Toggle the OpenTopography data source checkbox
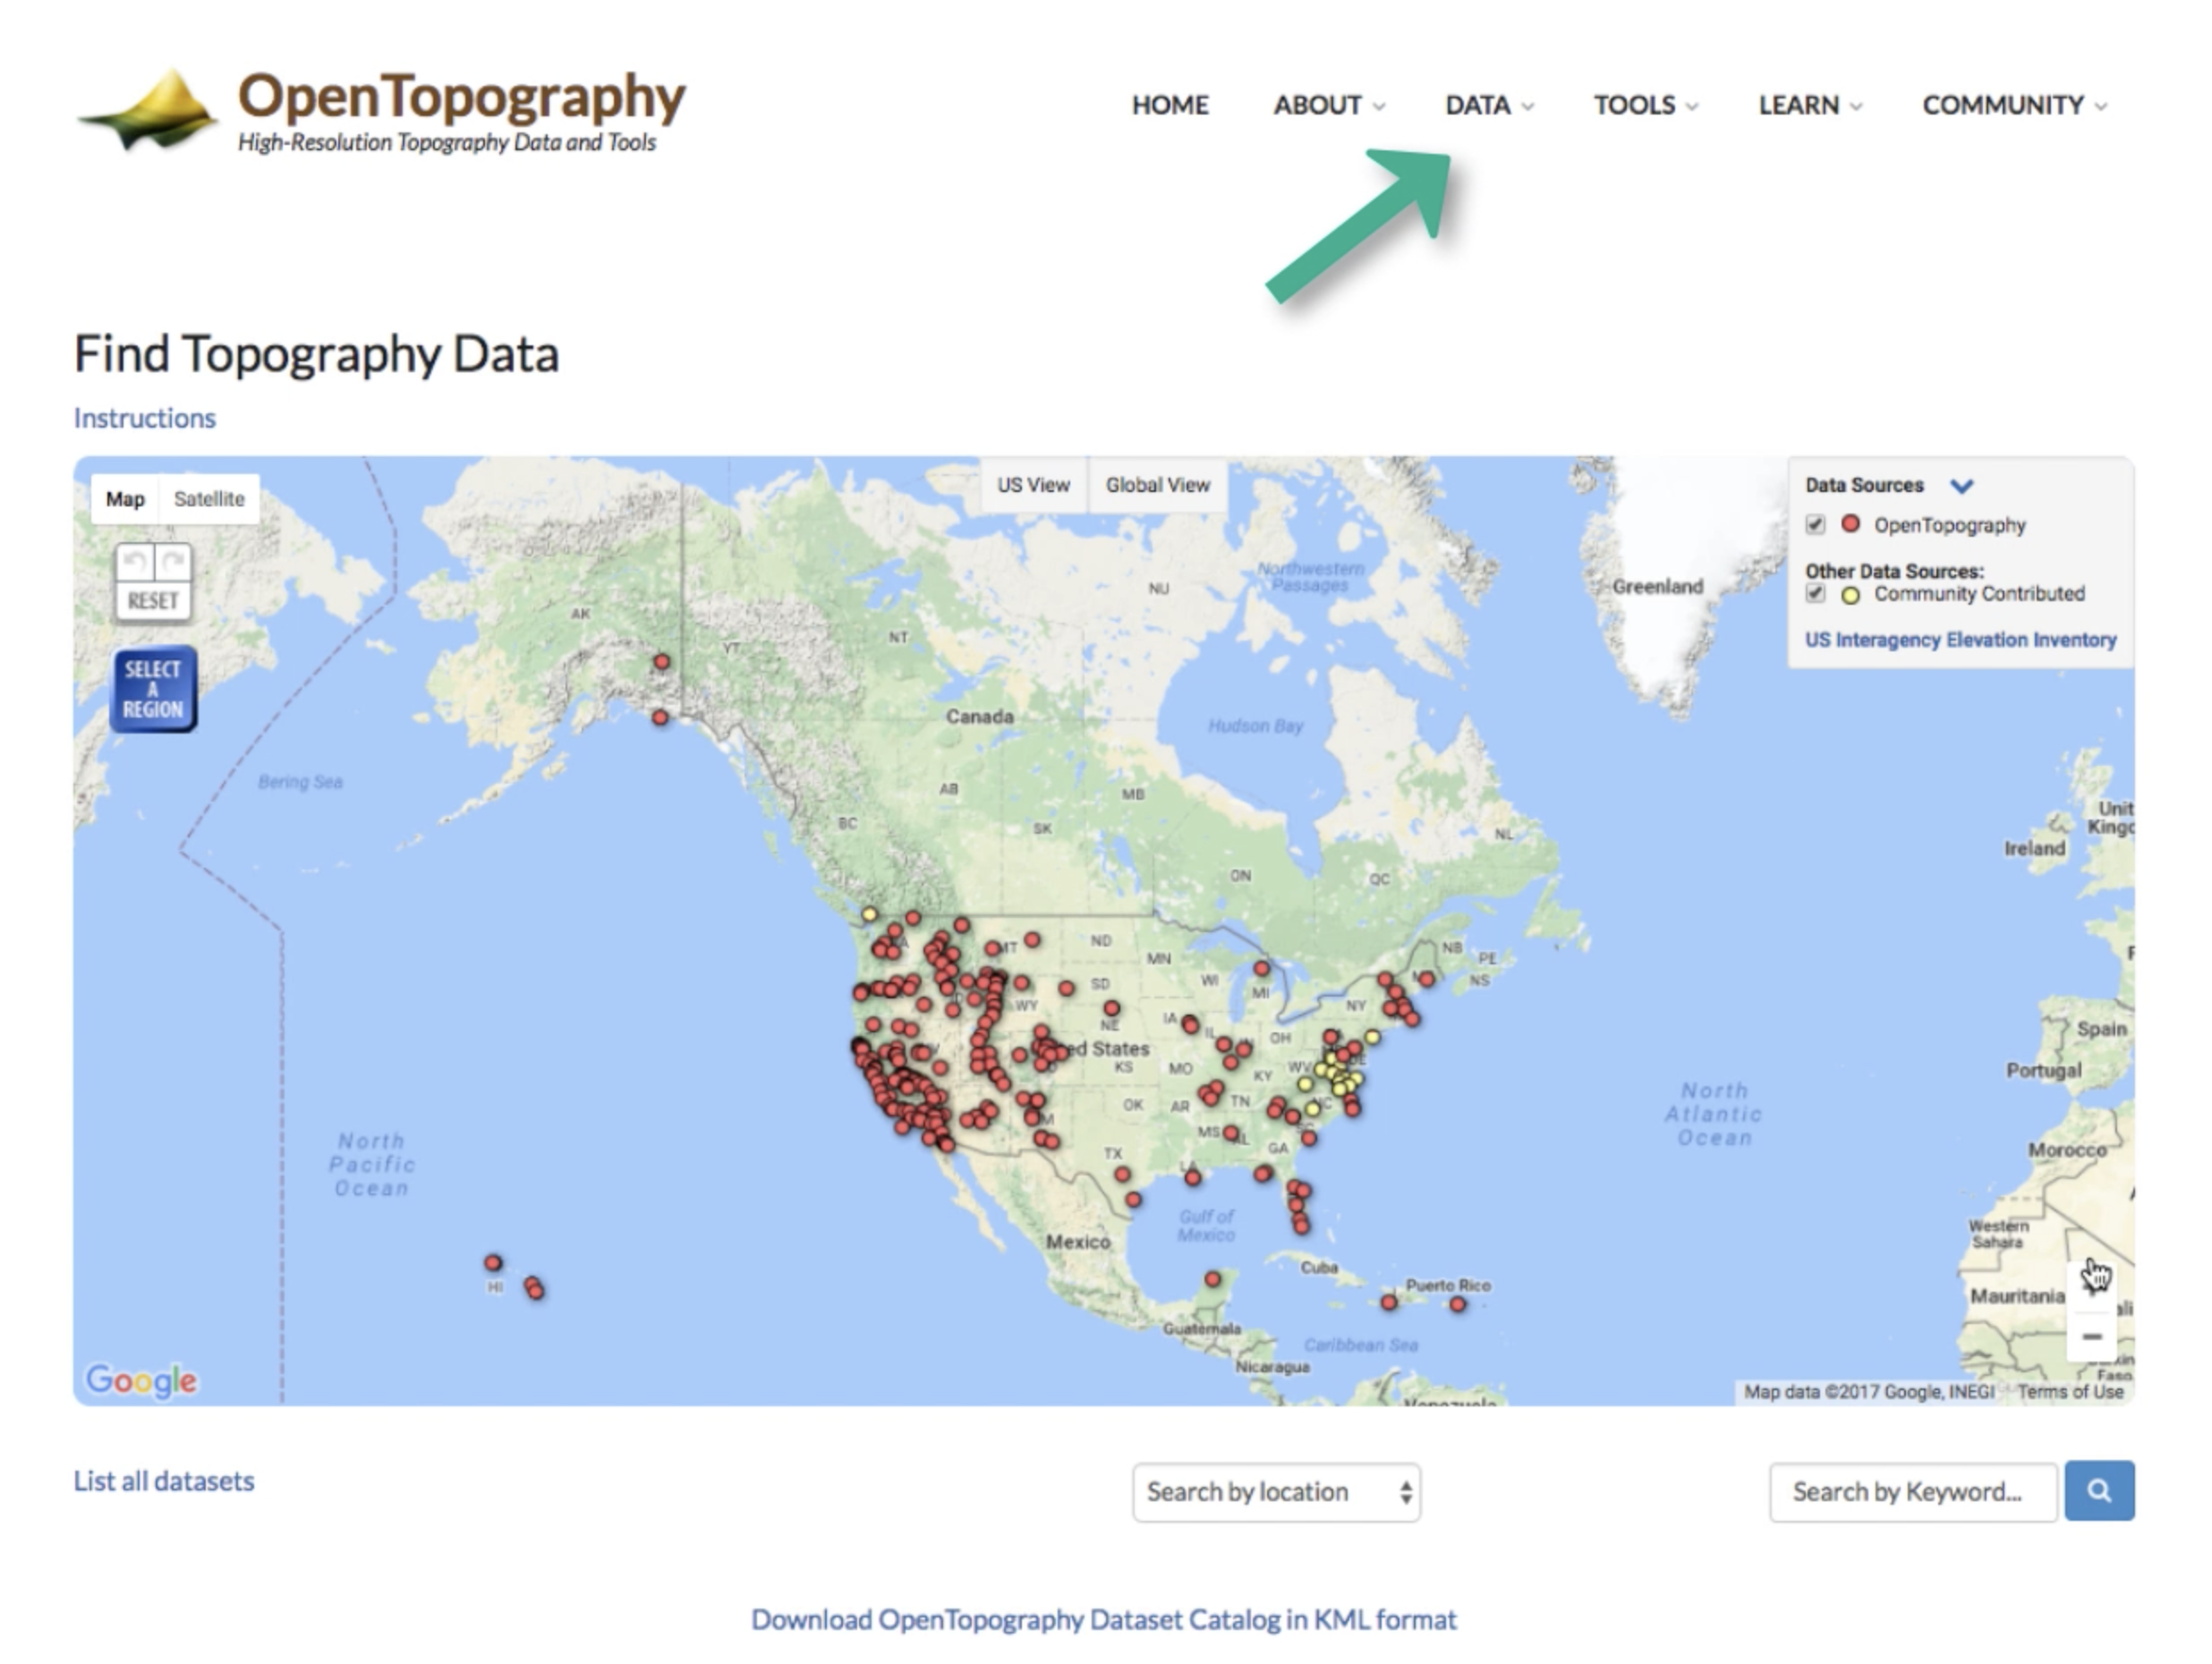Screen dimensions: 2212x1664 coord(1816,524)
